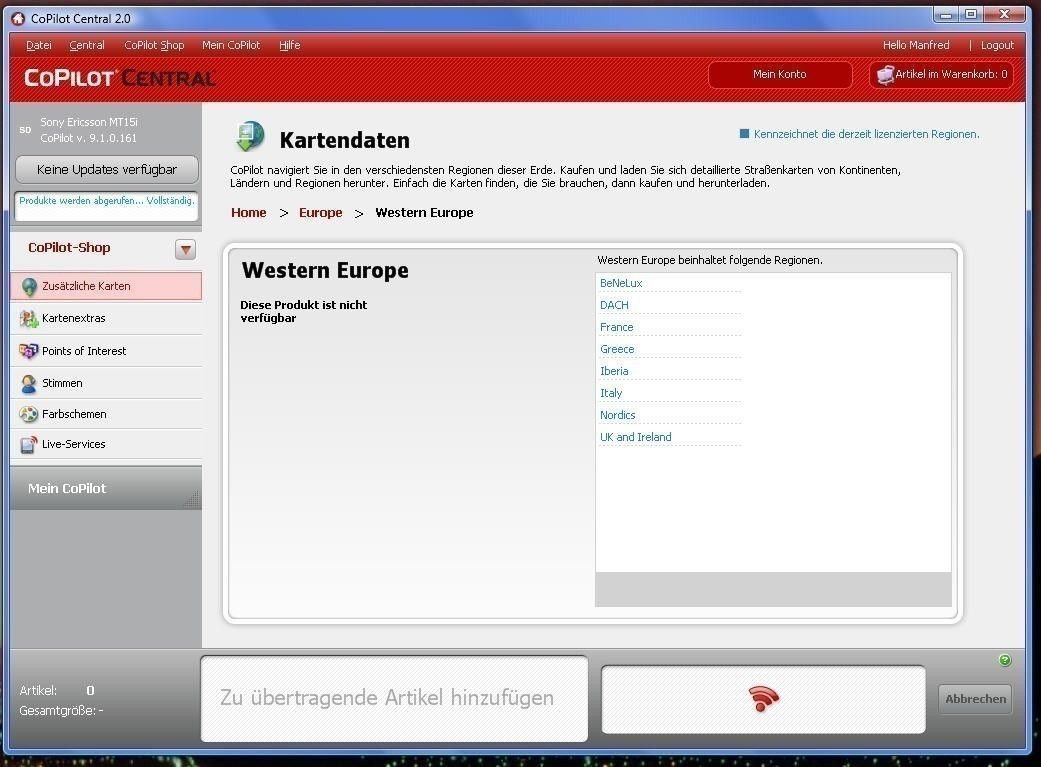Click the red wireless signal icon
The image size is (1041, 767).
pyautogui.click(x=763, y=699)
